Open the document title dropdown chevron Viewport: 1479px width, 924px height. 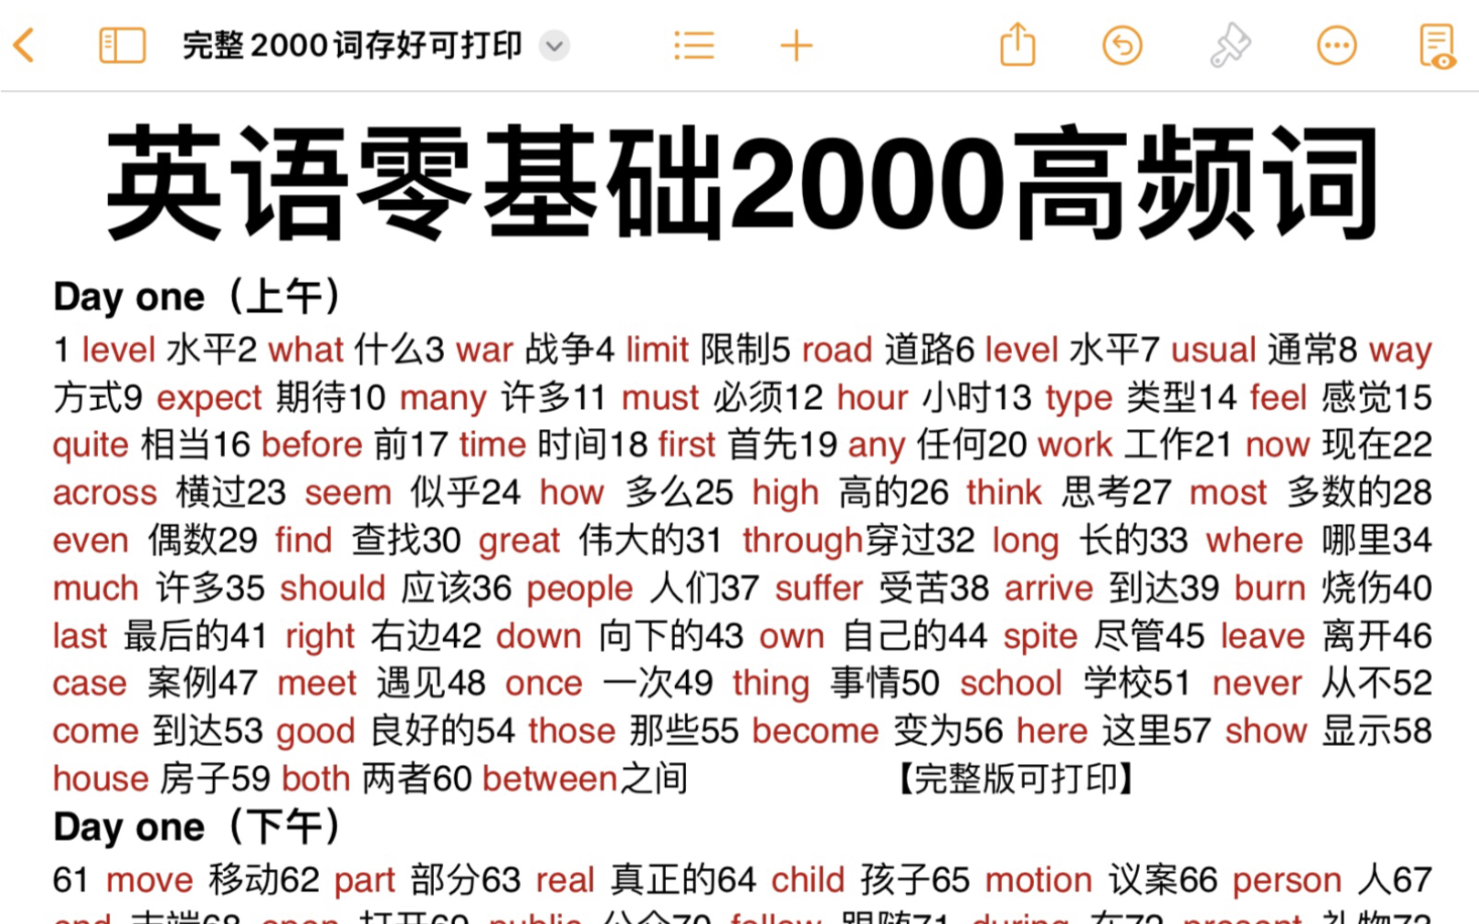(x=554, y=45)
